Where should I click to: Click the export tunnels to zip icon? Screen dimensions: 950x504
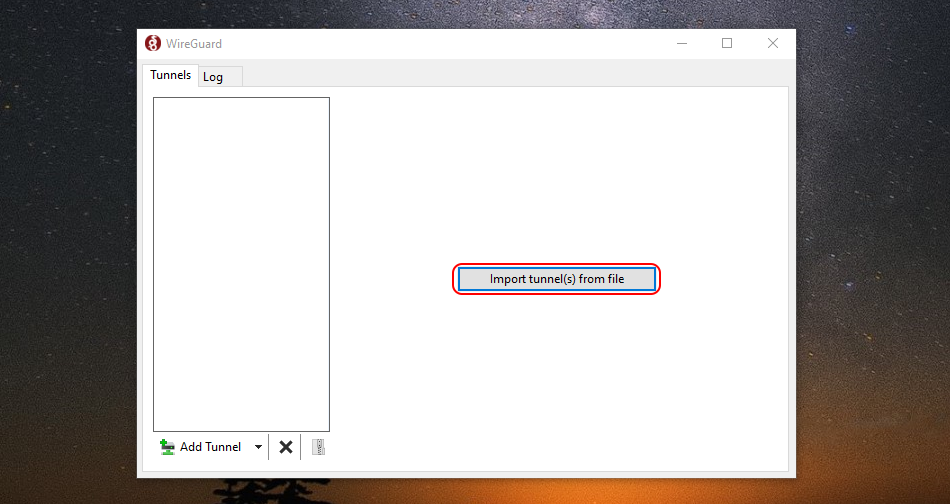pyautogui.click(x=318, y=447)
